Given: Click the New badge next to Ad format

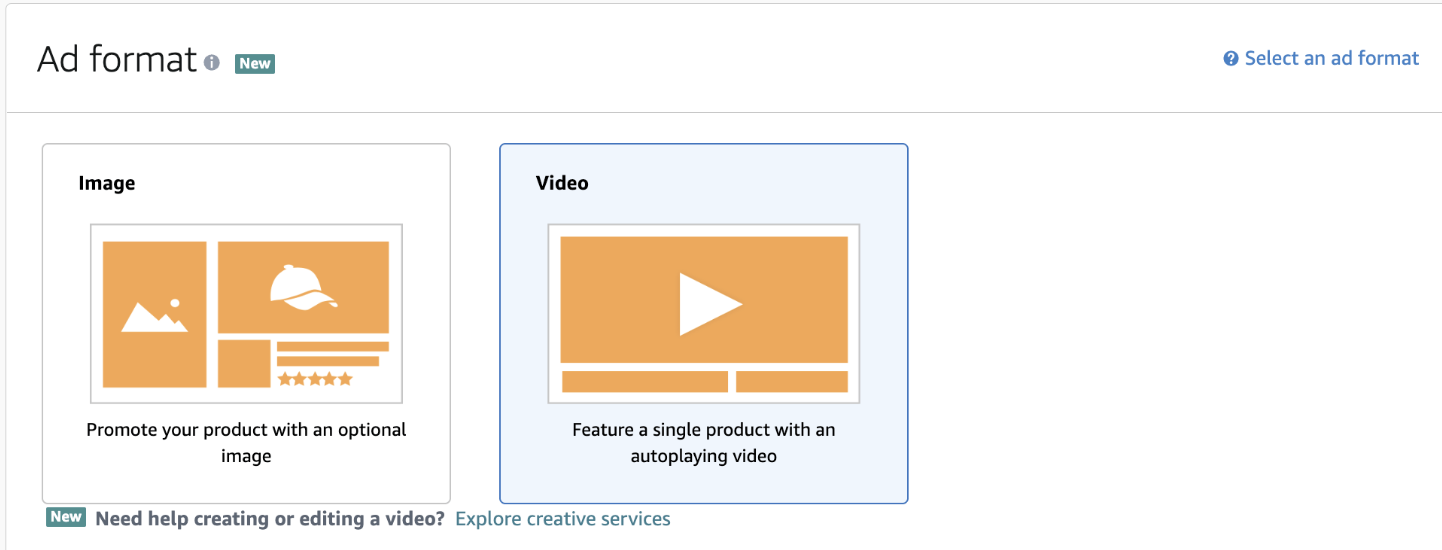Looking at the screenshot, I should pyautogui.click(x=254, y=63).
